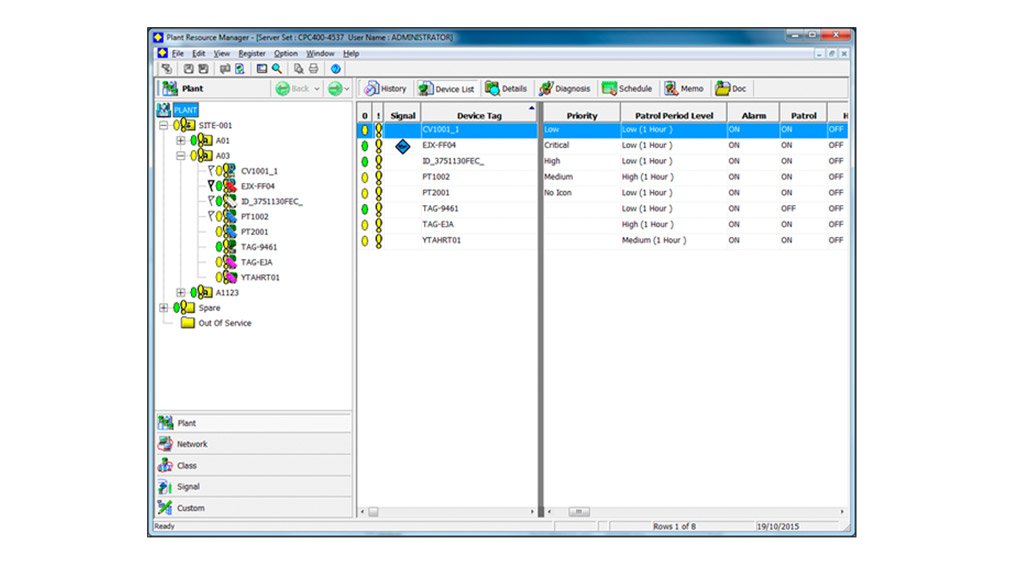This screenshot has height=575, width=1022.
Task: Click the gray double-arrow sync toolbar icon
Action: pyautogui.click(x=225, y=68)
